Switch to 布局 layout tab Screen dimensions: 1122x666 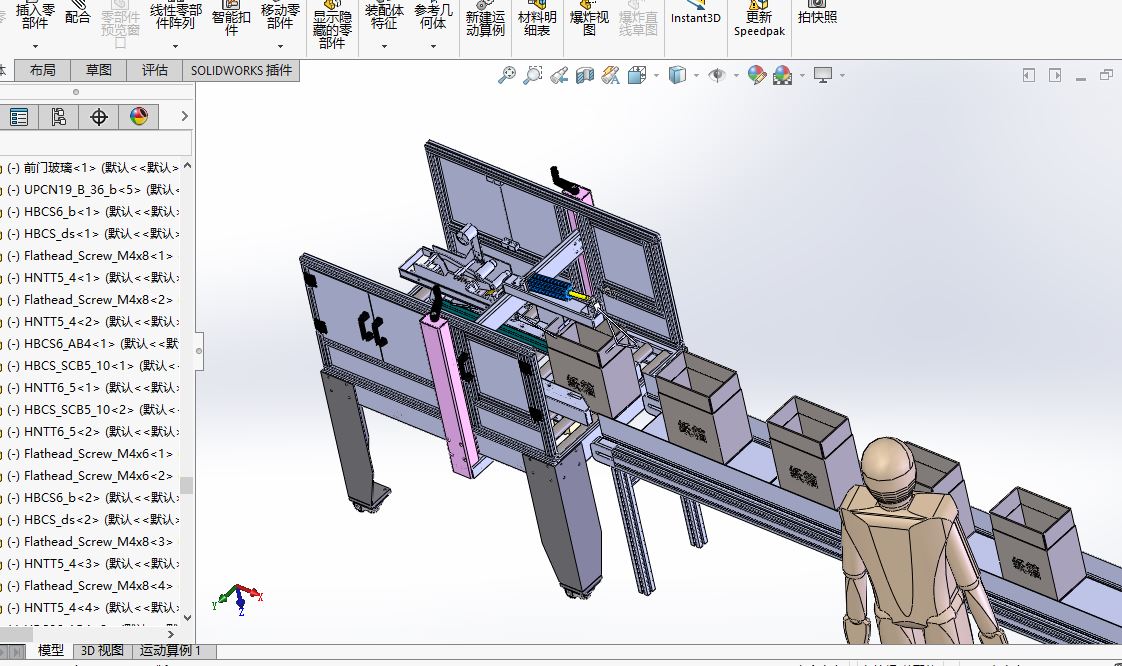[x=43, y=70]
